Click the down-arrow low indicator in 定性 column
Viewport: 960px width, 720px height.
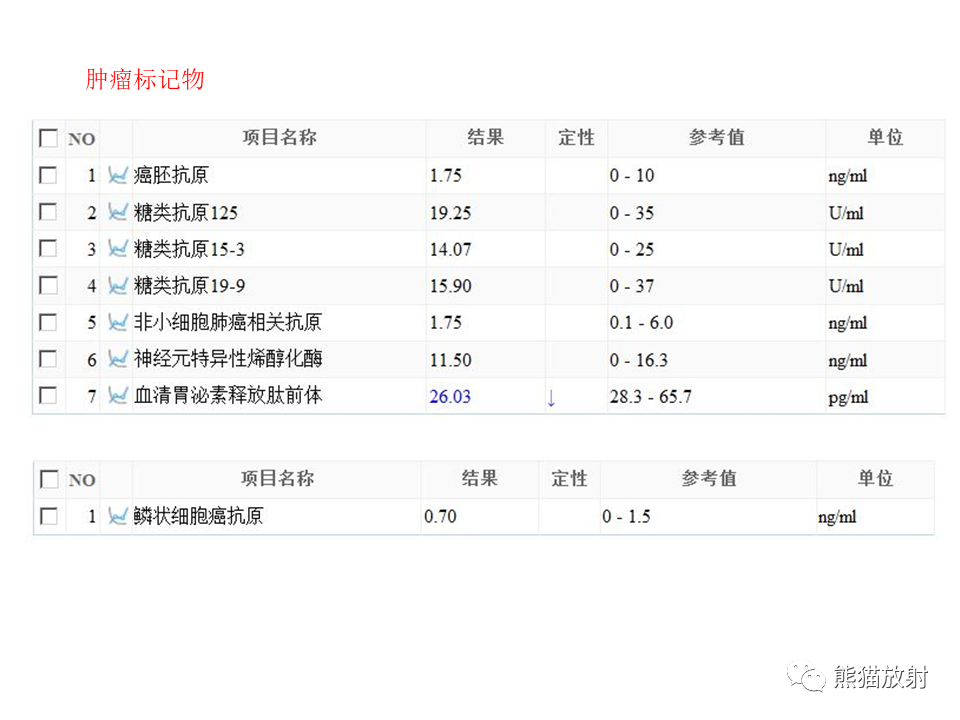pos(551,399)
